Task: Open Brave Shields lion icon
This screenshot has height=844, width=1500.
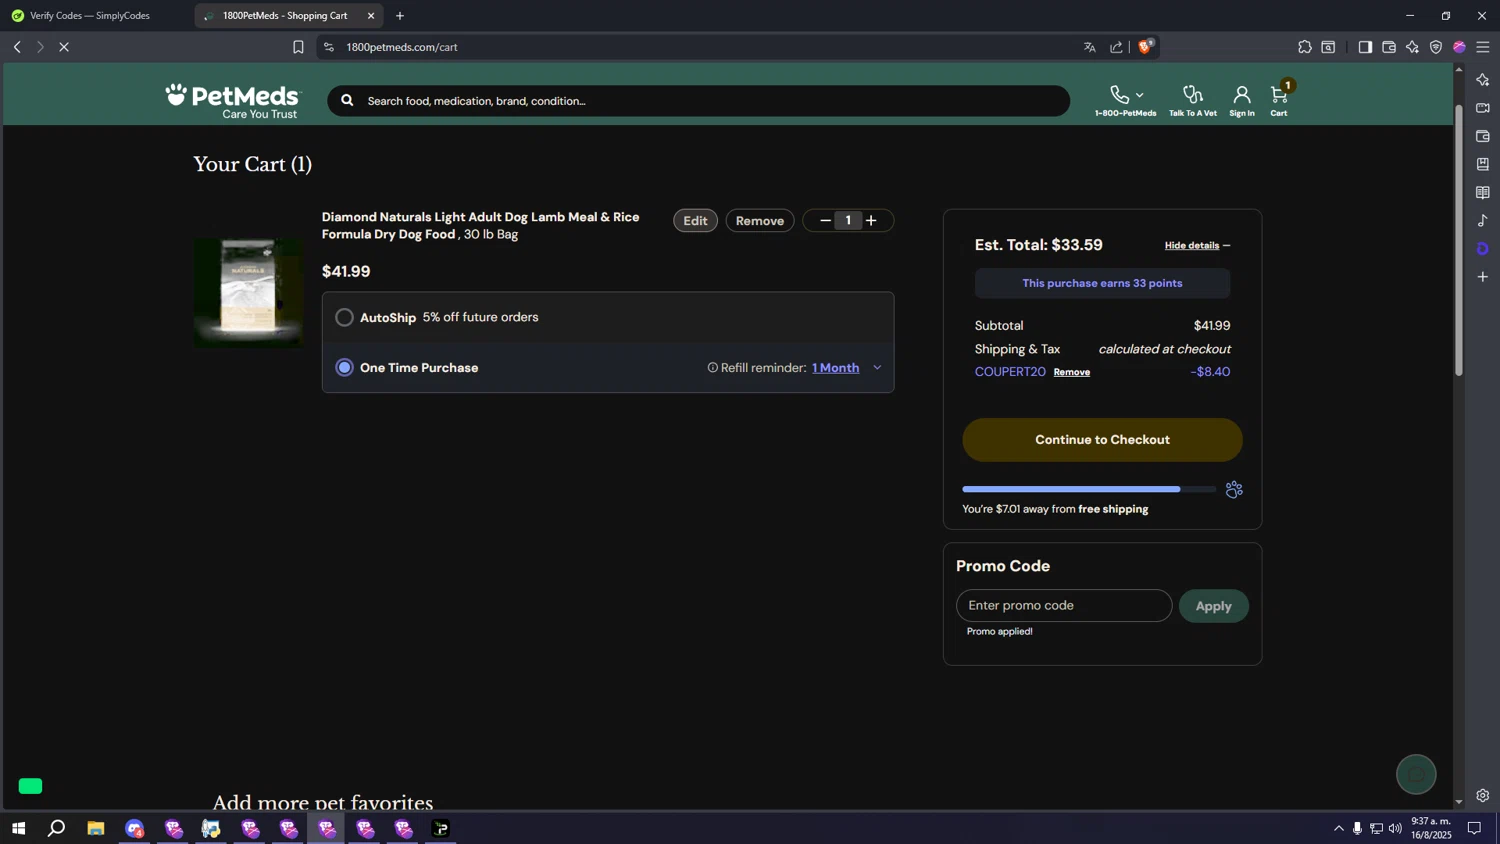Action: pyautogui.click(x=1145, y=46)
